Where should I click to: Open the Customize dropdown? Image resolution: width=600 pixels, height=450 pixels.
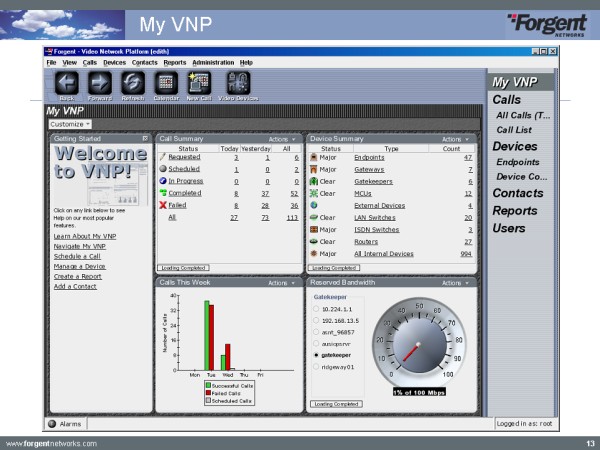[70, 124]
